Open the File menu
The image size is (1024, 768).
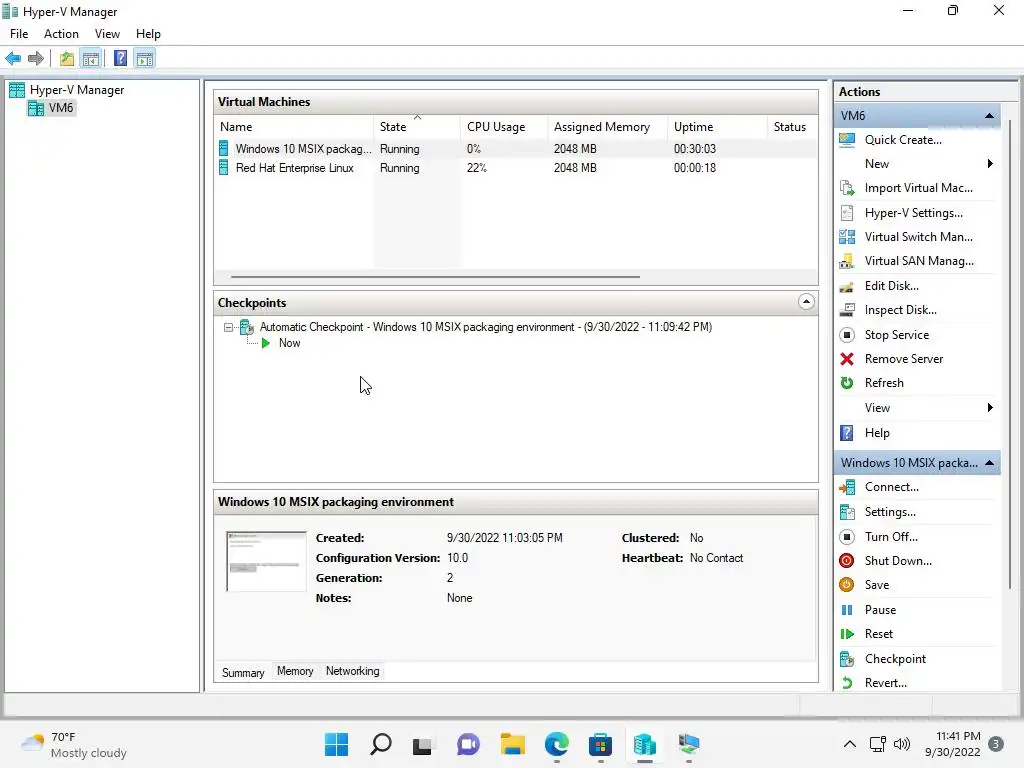19,34
